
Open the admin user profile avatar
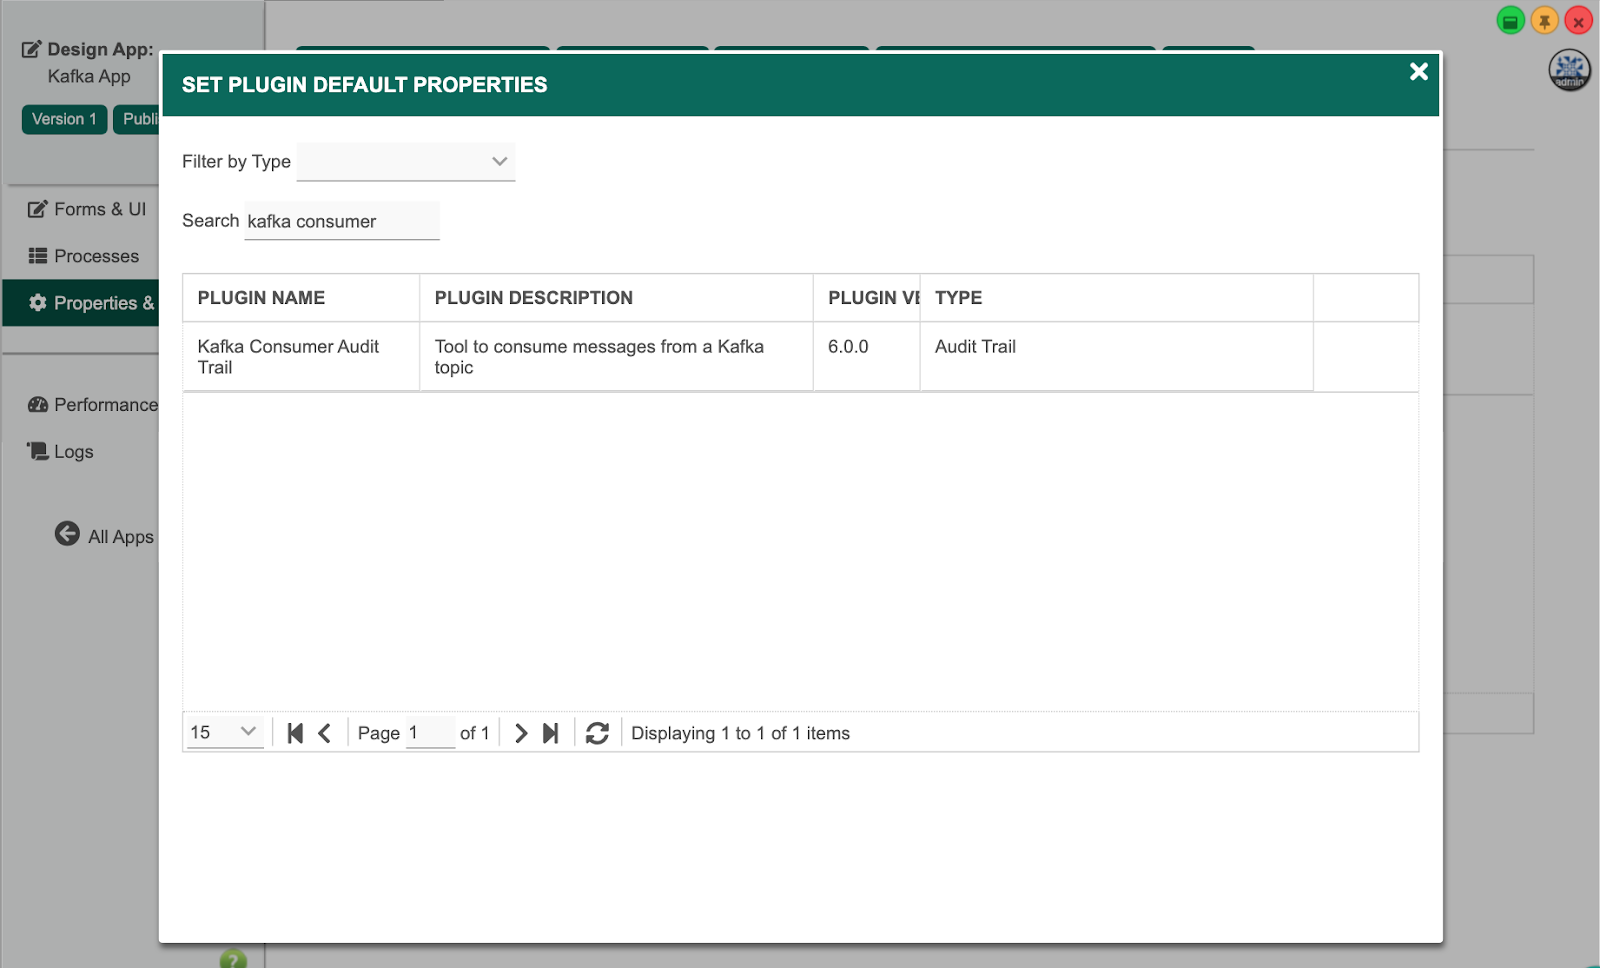[1570, 70]
